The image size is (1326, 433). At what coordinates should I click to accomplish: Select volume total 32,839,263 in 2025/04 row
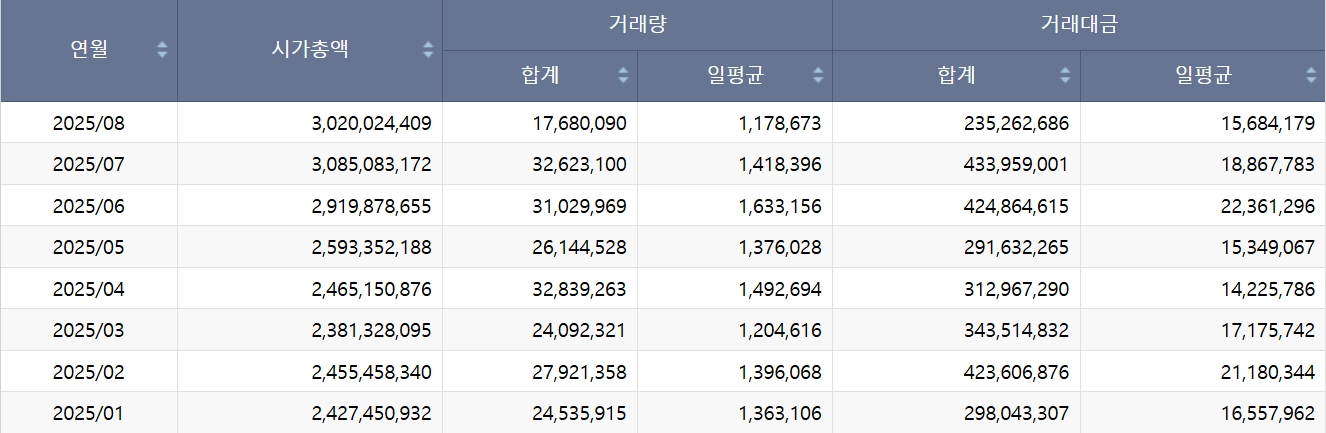[x=581, y=289]
